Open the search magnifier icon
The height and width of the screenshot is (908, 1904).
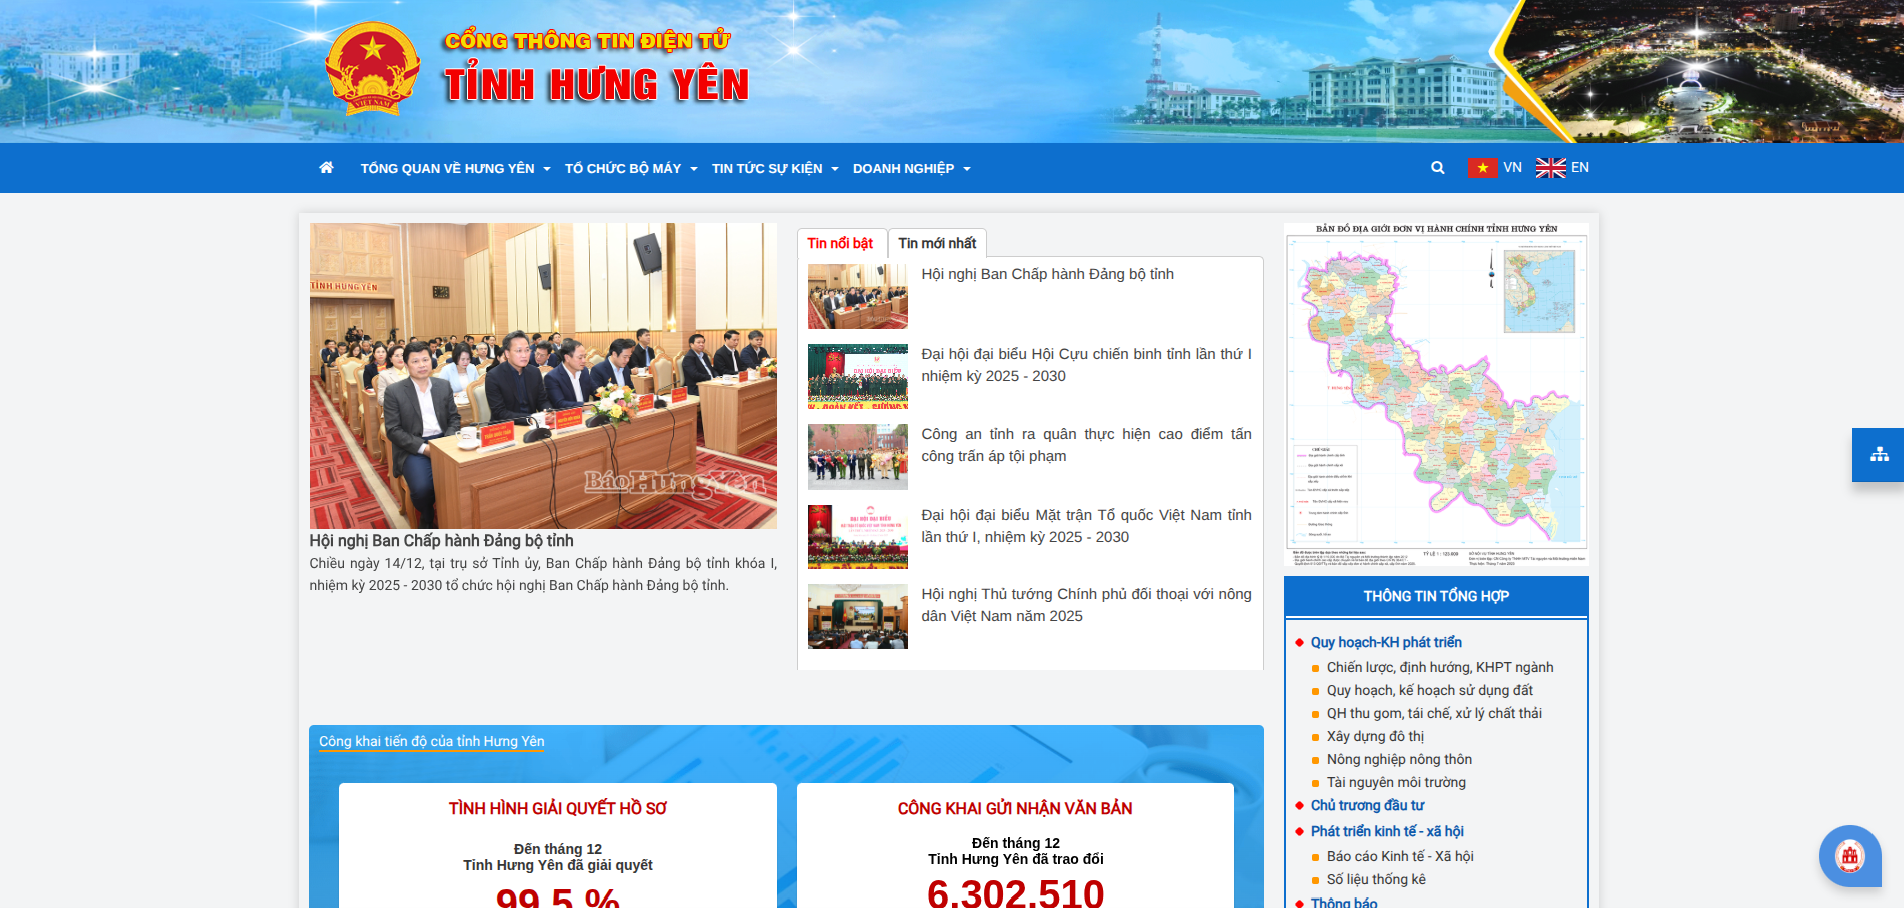coord(1437,168)
